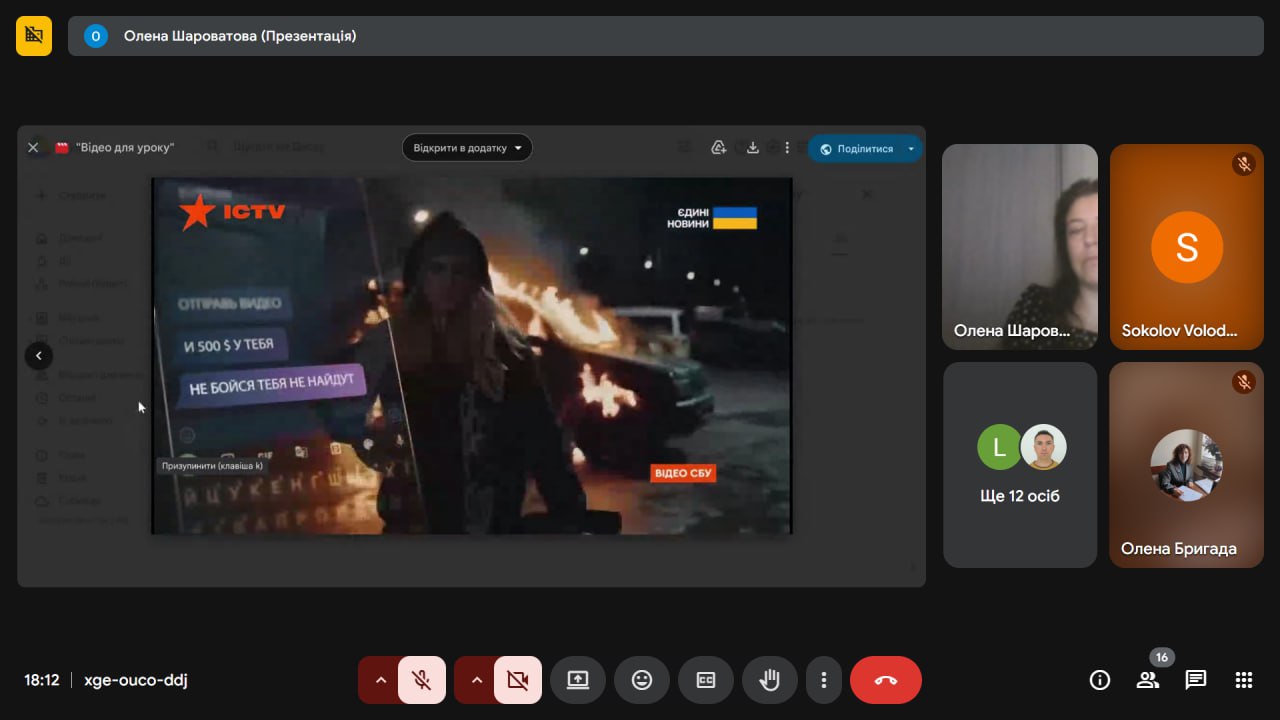The width and height of the screenshot is (1280, 720).
Task: Click Олена Бригада's round profile photo
Action: click(1187, 465)
